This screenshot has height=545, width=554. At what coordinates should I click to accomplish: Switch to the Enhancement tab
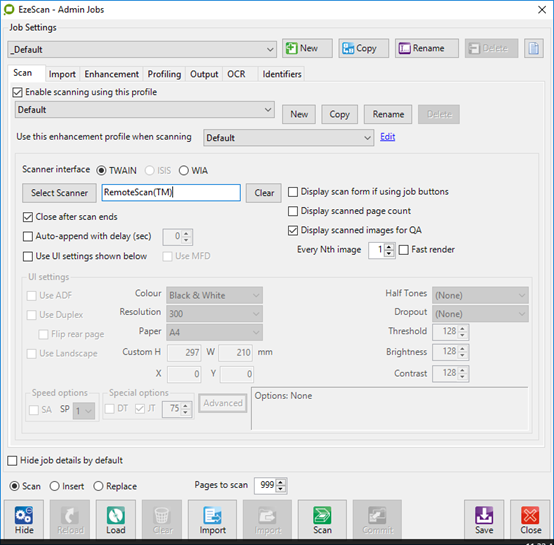[x=111, y=74]
